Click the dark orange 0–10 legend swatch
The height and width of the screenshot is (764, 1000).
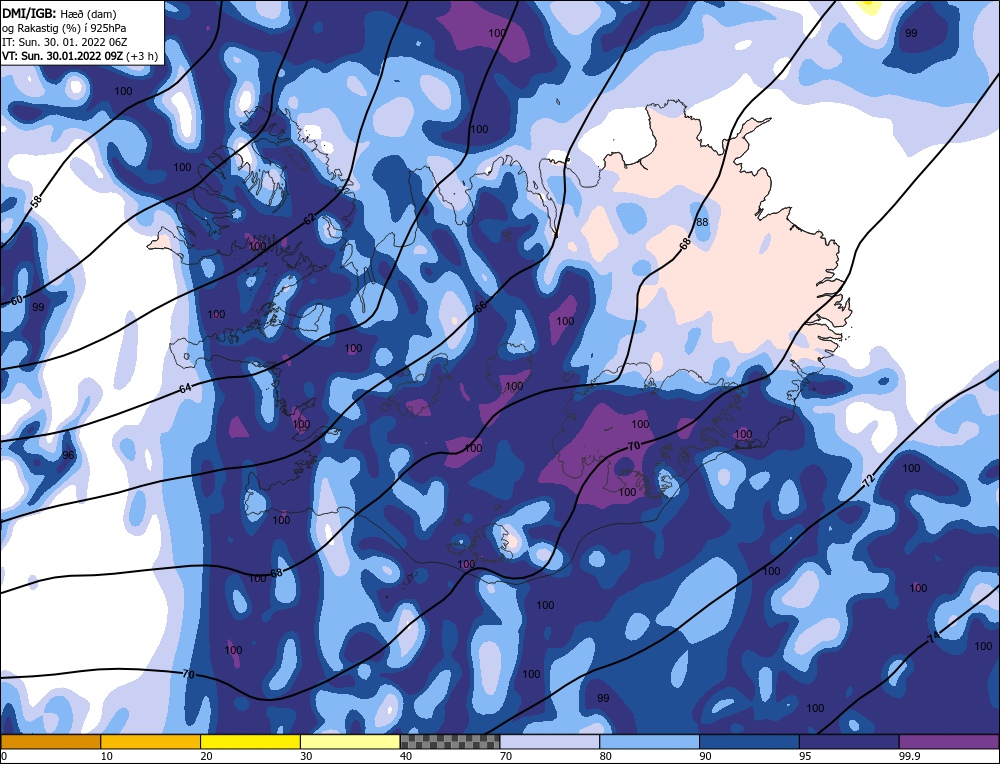[x=50, y=741]
